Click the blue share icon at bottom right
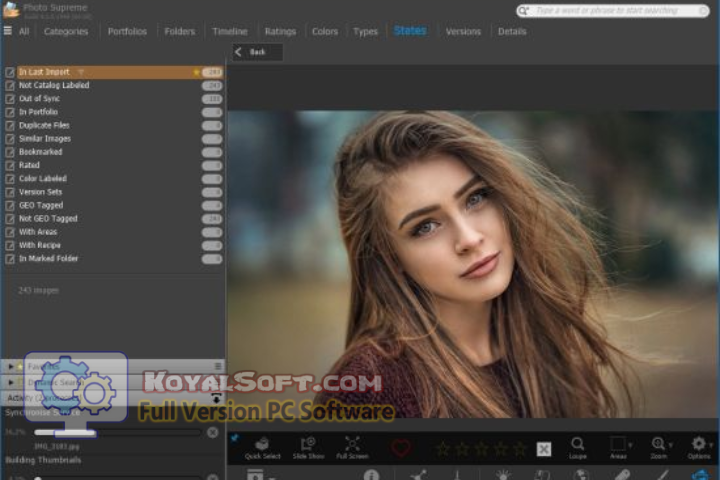 point(701,475)
